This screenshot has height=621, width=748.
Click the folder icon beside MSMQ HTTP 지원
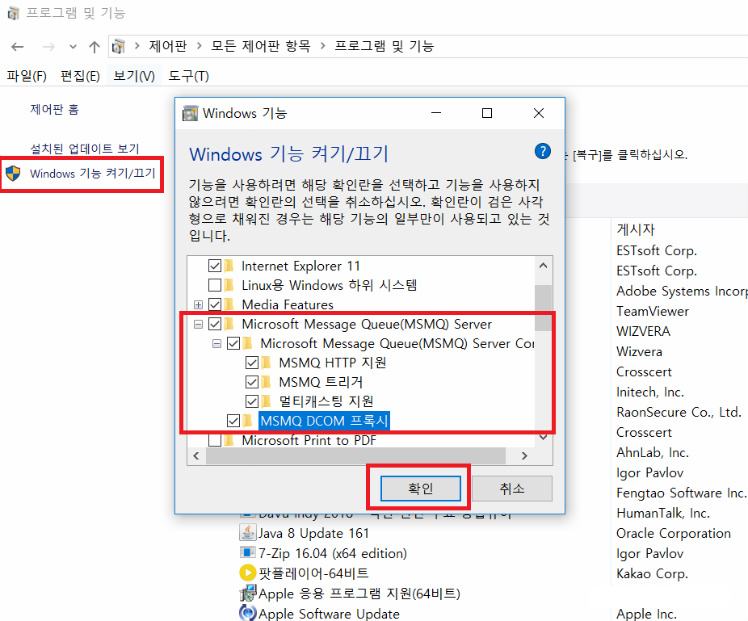(x=267, y=362)
